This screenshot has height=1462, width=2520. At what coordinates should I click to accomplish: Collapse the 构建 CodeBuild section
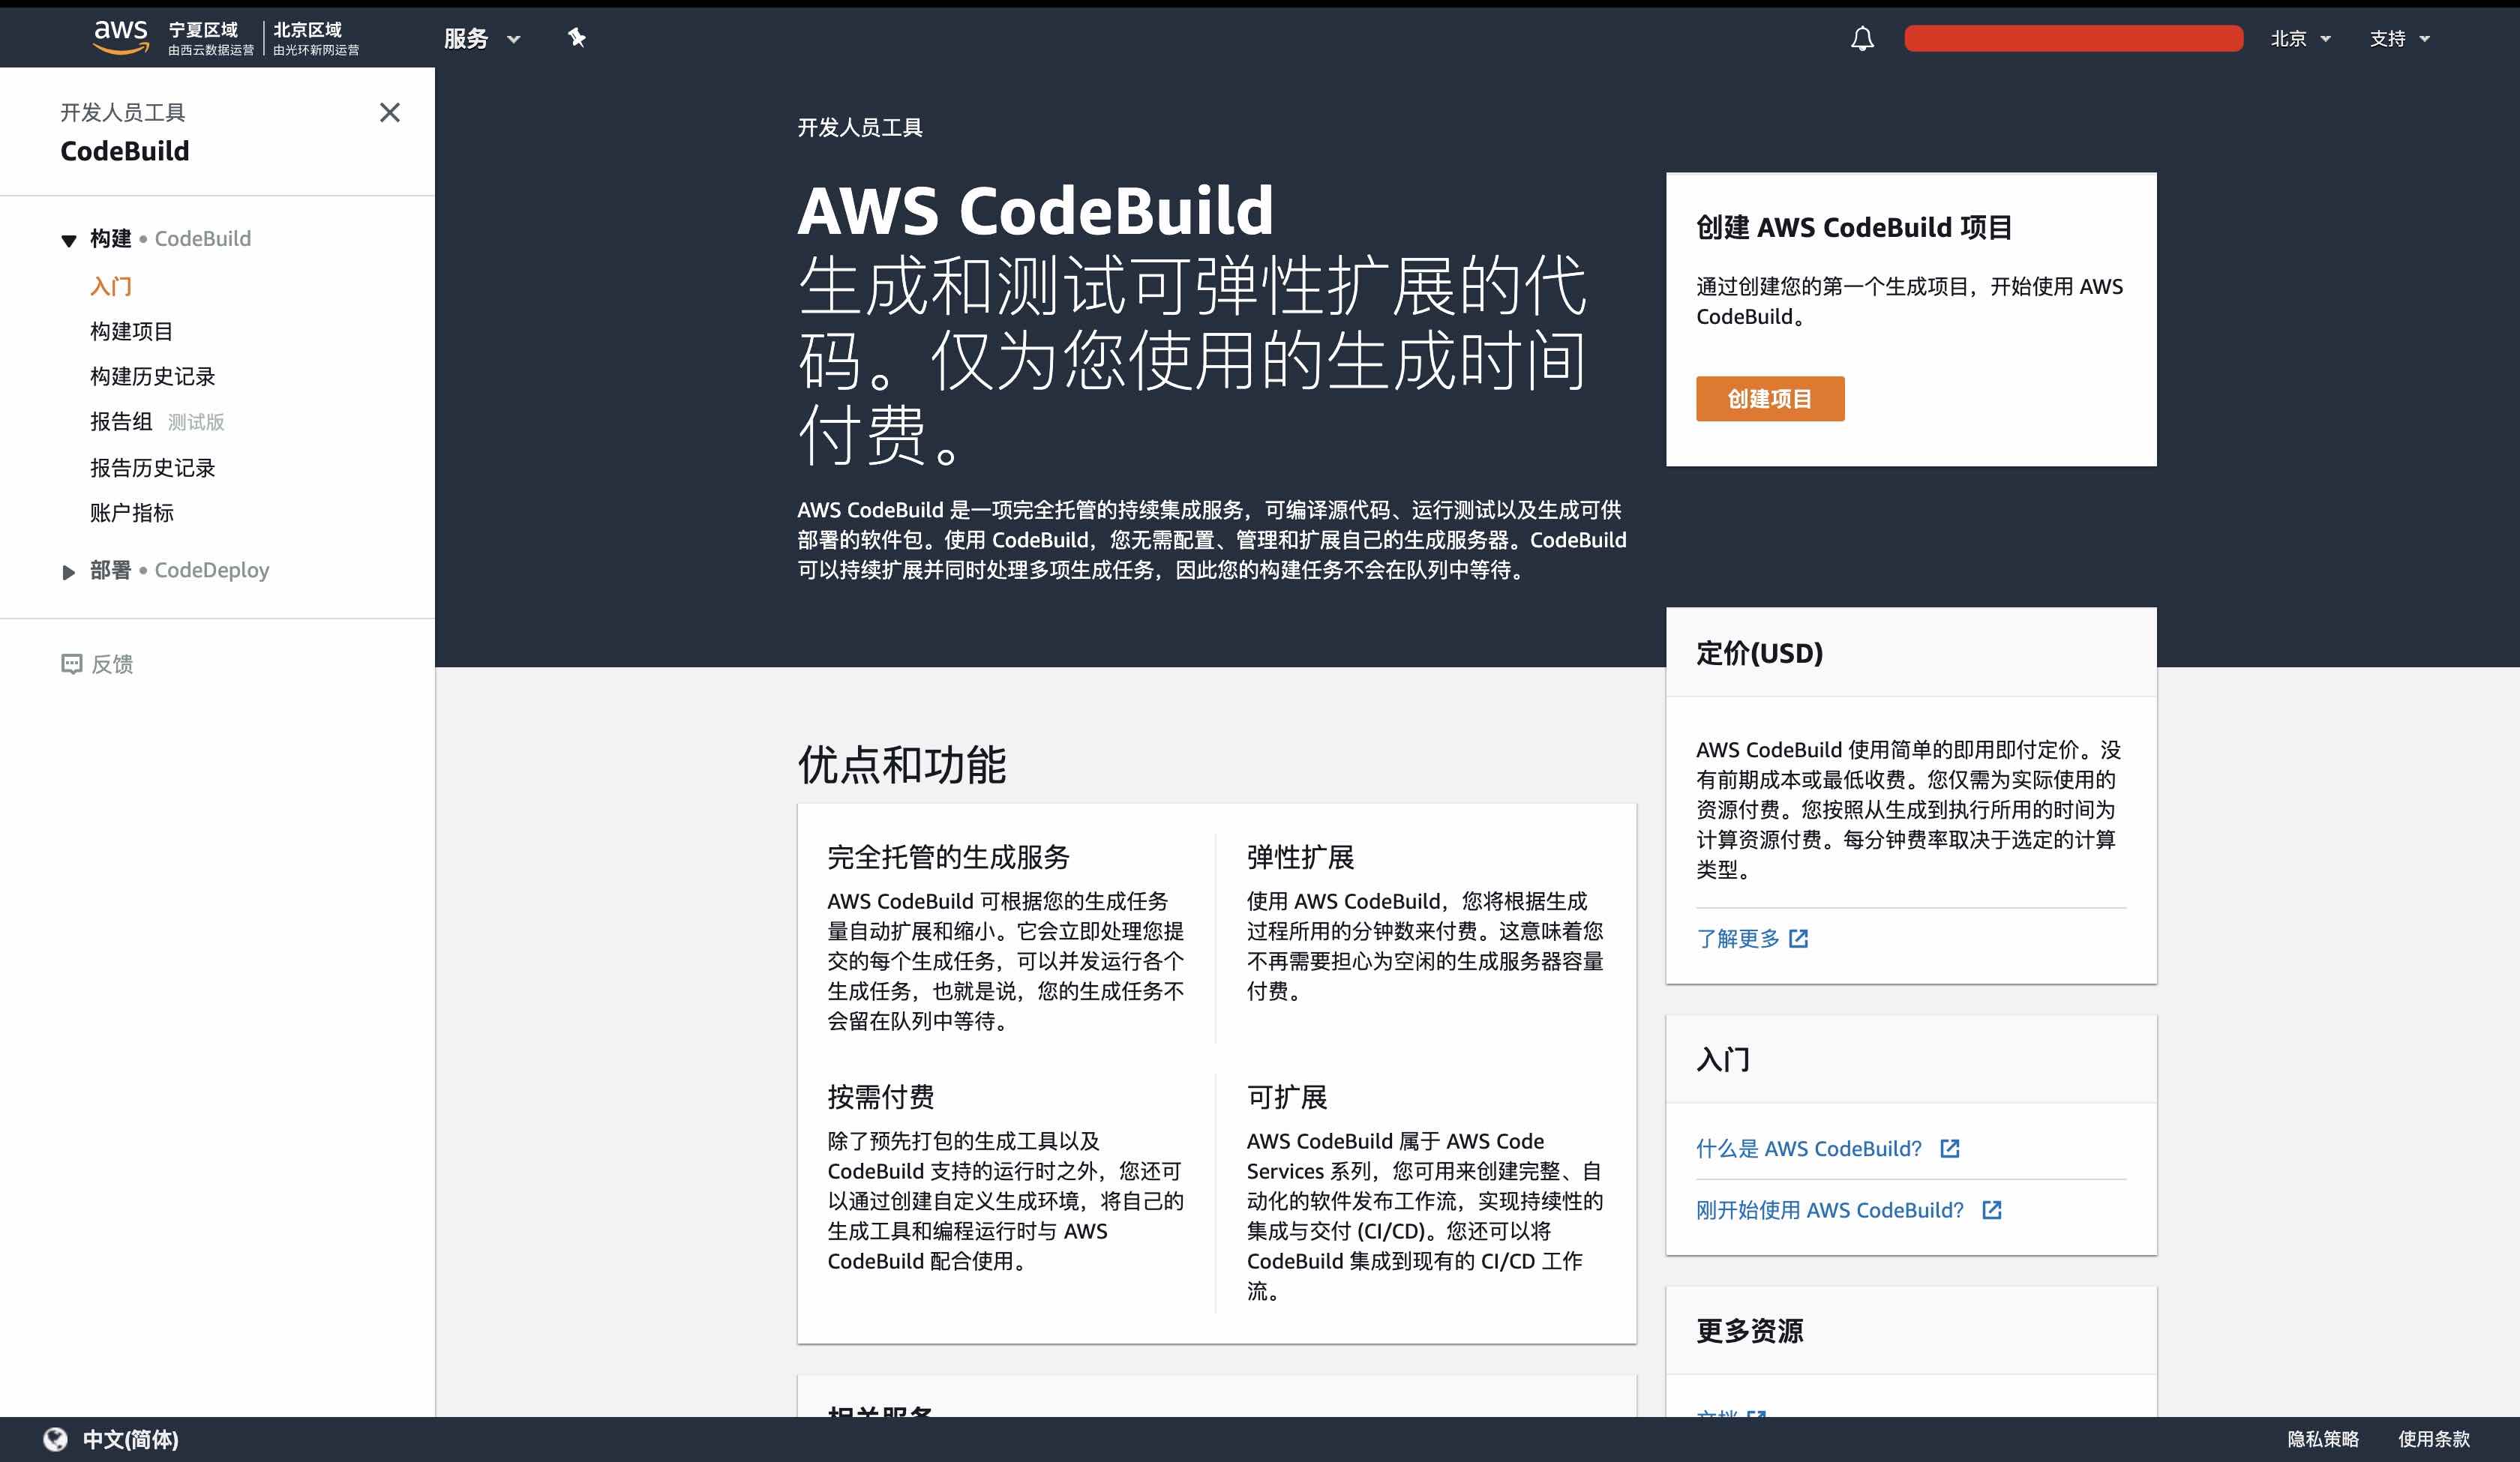[67, 240]
